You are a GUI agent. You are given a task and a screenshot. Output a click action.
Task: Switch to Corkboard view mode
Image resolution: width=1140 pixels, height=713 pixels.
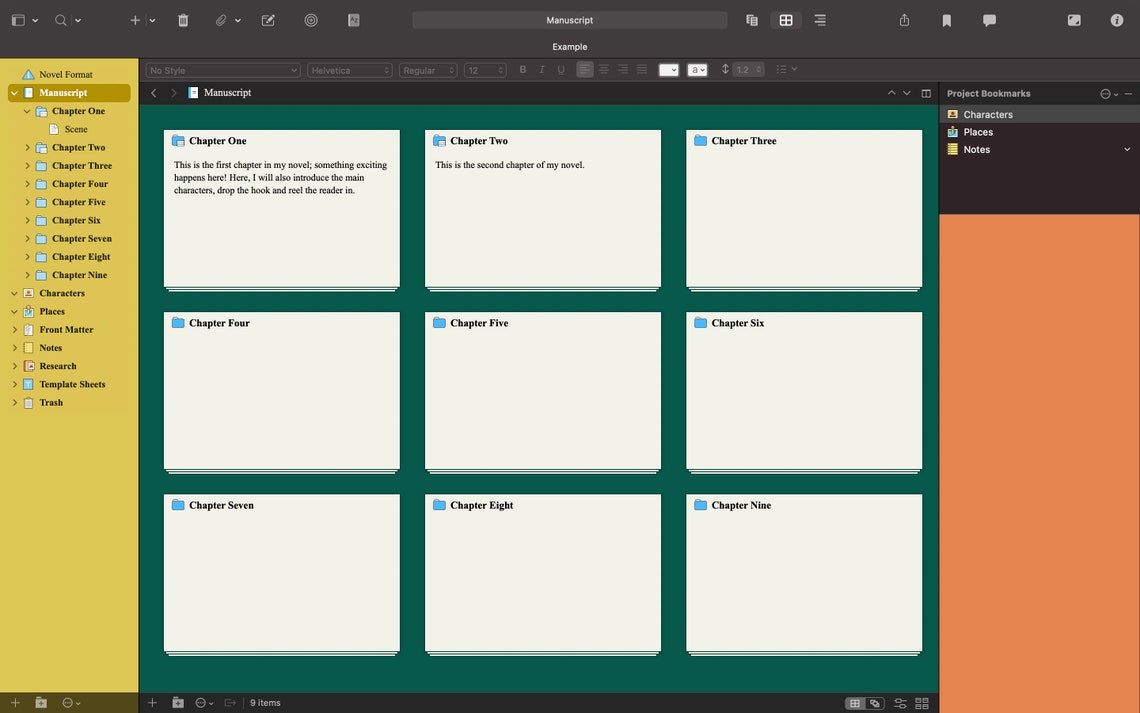786,20
